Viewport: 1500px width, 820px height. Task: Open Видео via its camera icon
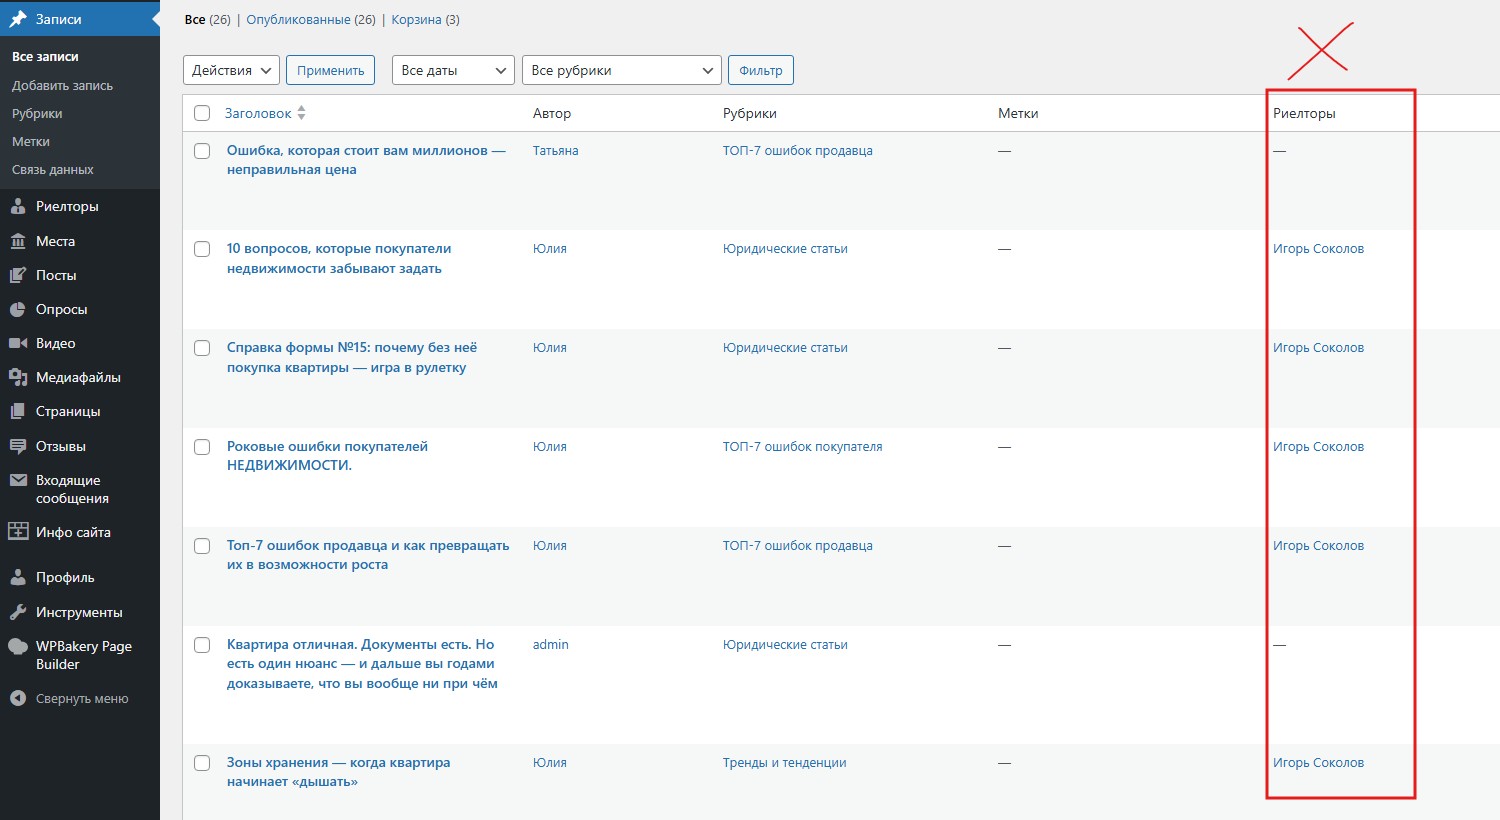pos(18,343)
